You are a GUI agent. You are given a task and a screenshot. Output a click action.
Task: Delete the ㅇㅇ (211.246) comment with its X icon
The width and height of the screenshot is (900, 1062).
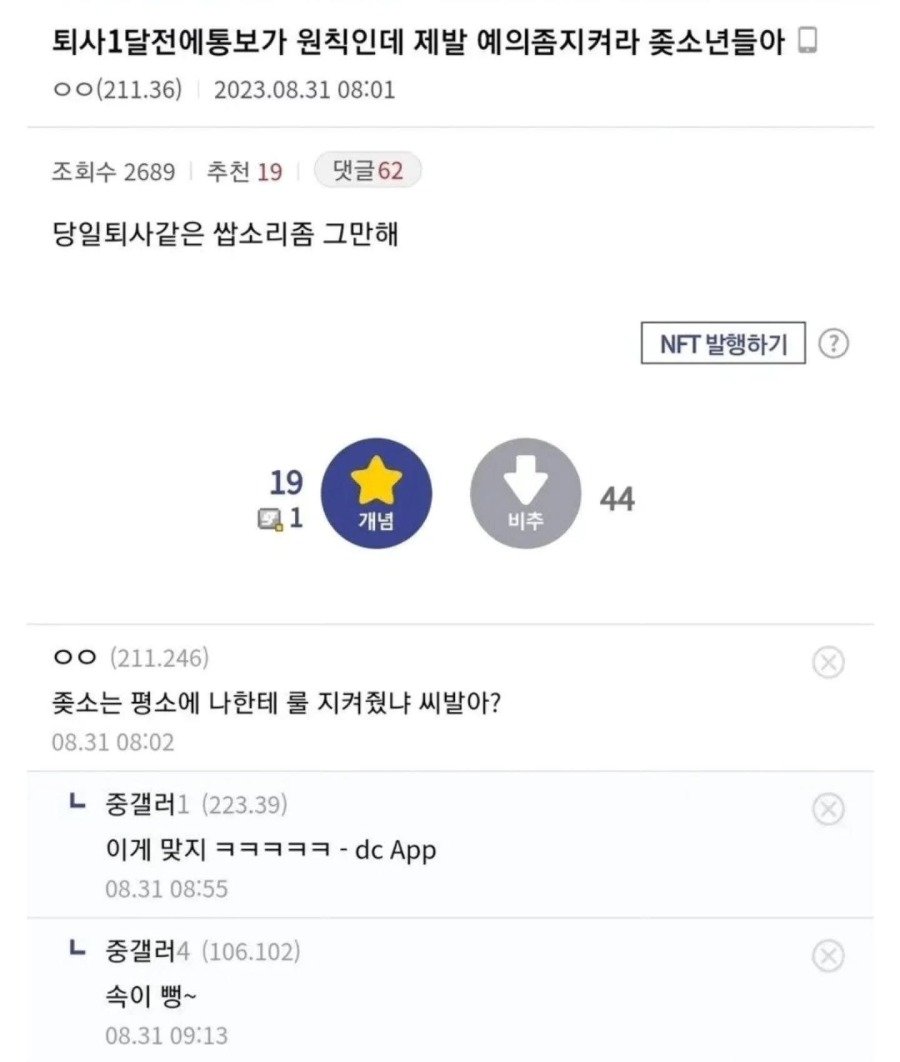click(x=828, y=662)
